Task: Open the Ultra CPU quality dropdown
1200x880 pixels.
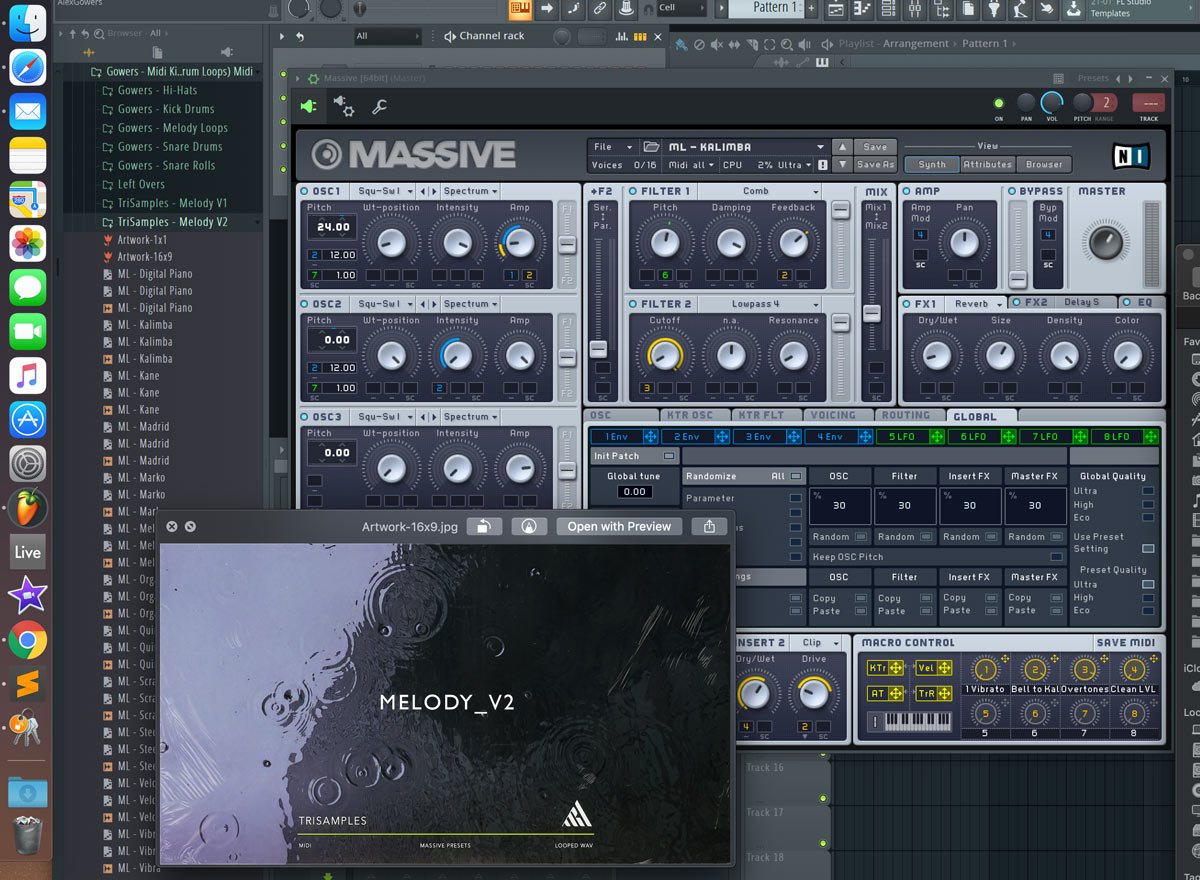Action: (x=792, y=165)
